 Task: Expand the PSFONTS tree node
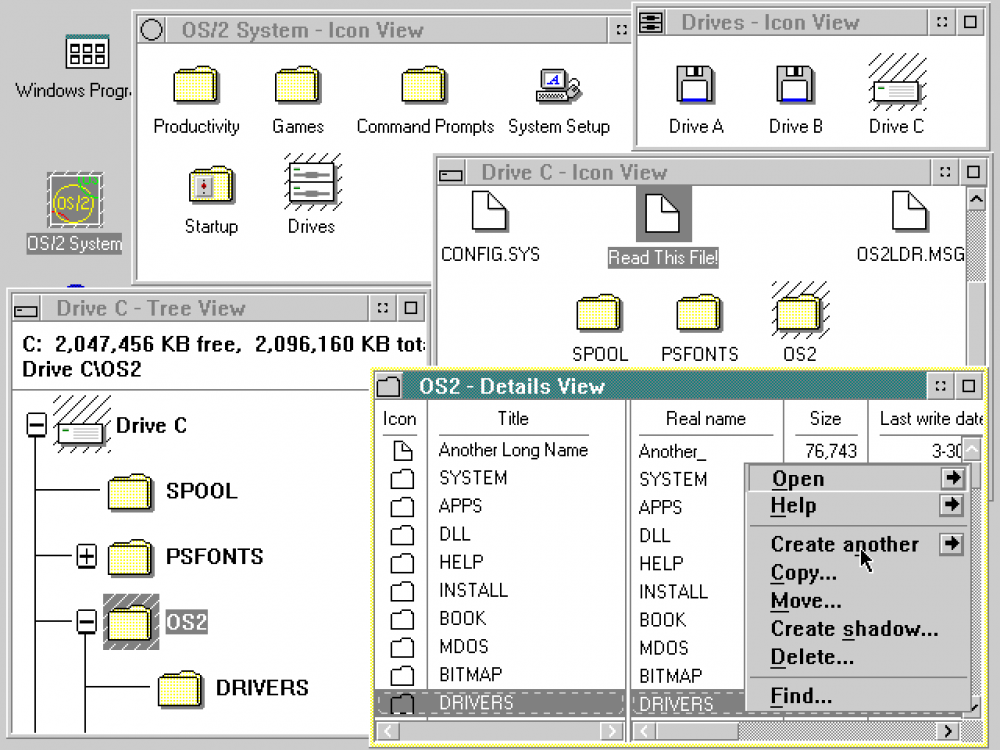coord(87,557)
